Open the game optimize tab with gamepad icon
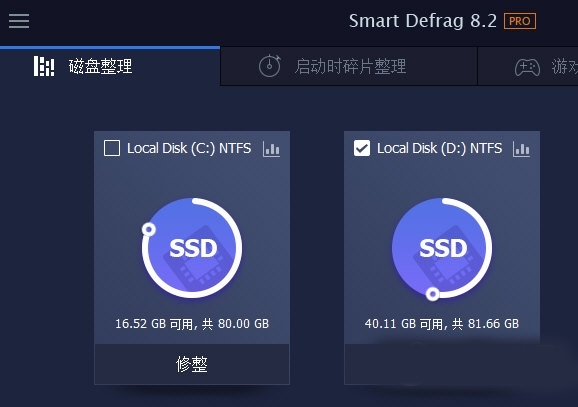 528,66
